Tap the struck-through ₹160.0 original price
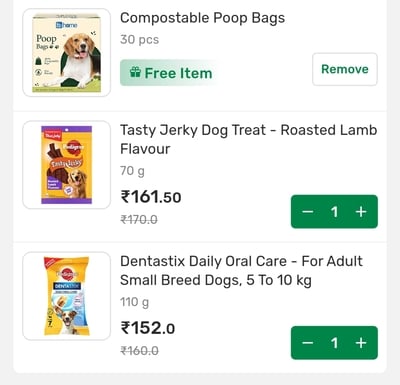The width and height of the screenshot is (400, 385). click(139, 351)
